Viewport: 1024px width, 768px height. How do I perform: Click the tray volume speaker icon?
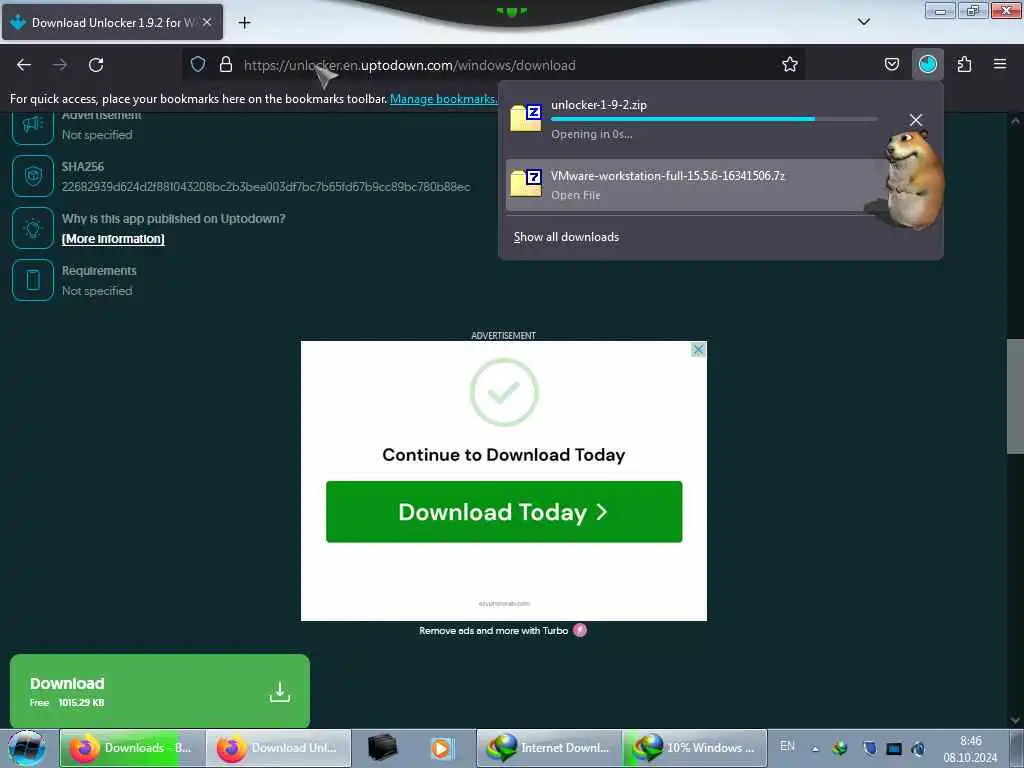(x=918, y=748)
